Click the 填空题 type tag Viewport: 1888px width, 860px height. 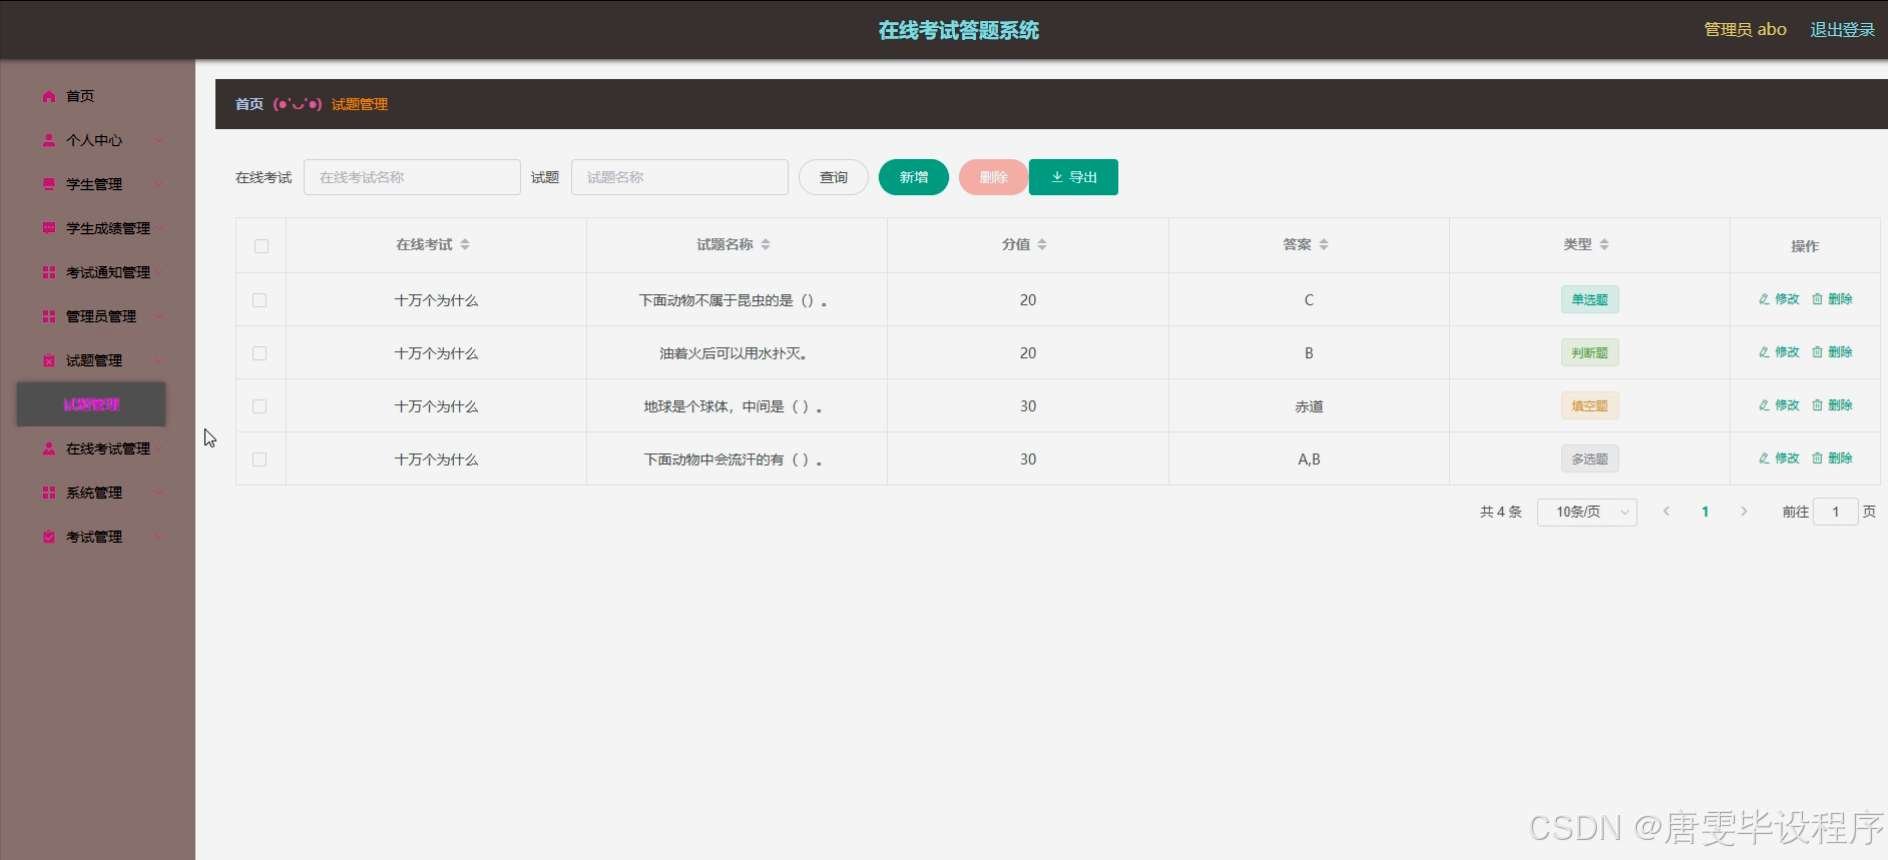click(1590, 405)
